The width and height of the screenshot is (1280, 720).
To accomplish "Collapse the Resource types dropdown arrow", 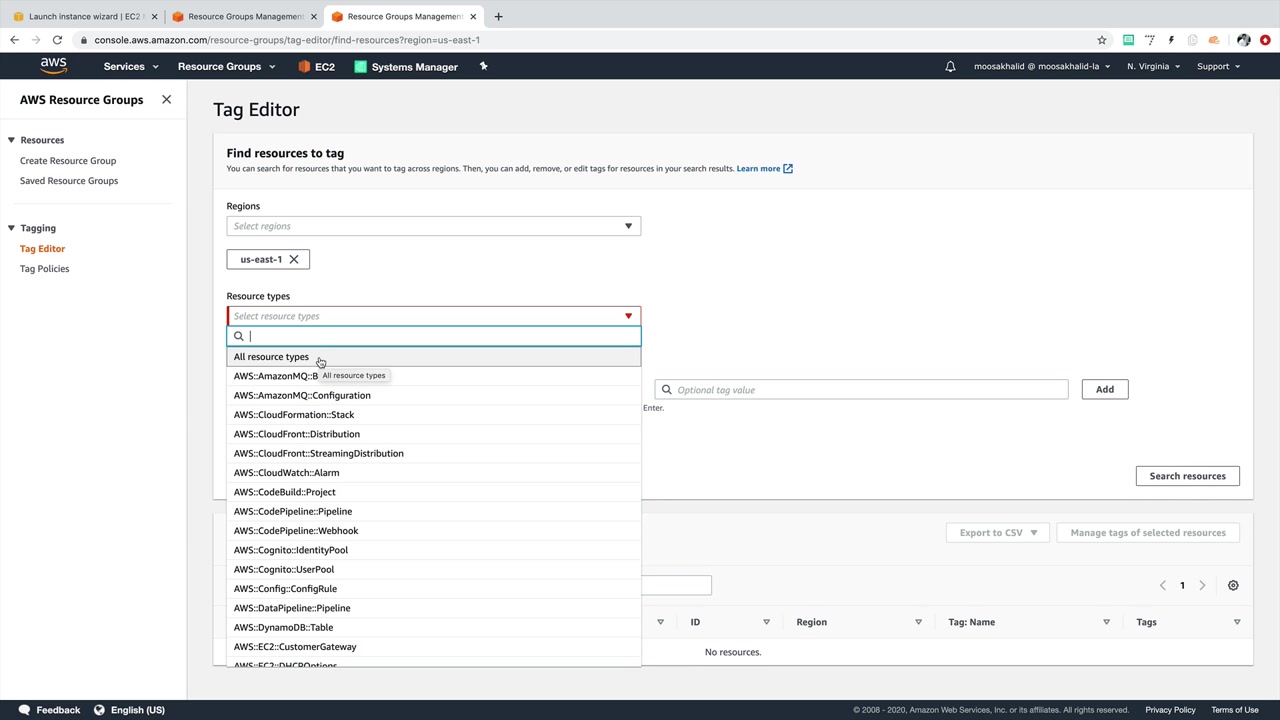I will pyautogui.click(x=628, y=316).
